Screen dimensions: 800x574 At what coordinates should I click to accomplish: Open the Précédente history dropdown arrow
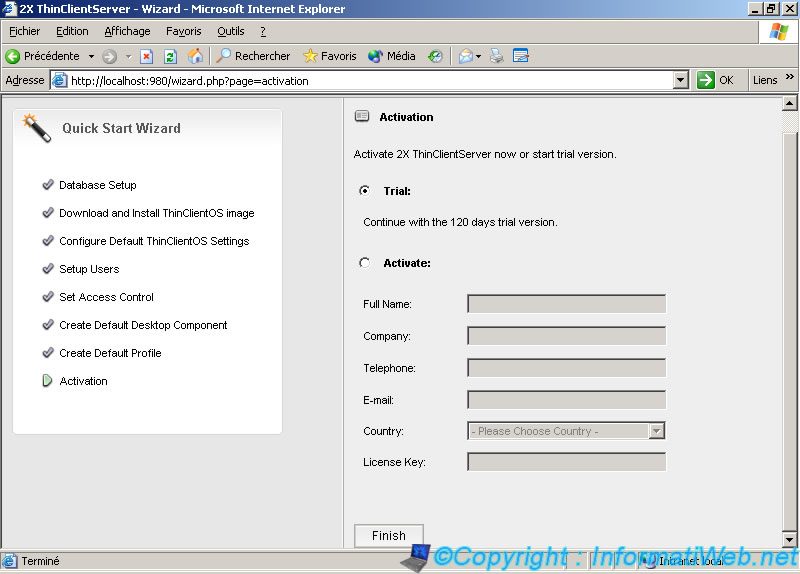coord(91,56)
